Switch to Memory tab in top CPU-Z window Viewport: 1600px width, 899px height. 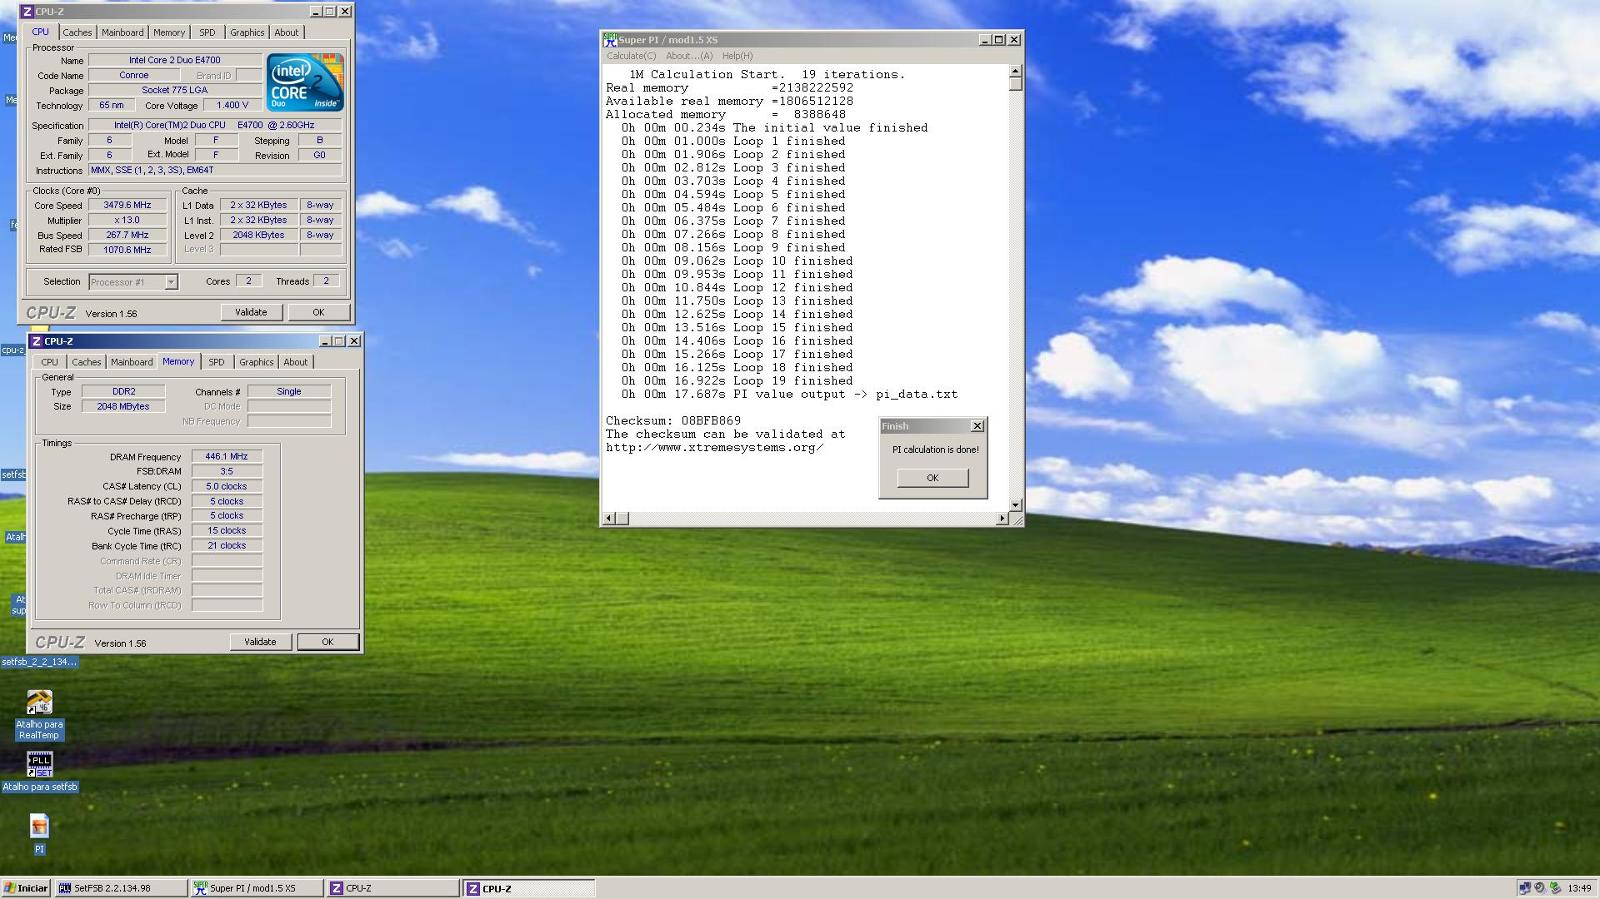pyautogui.click(x=169, y=32)
